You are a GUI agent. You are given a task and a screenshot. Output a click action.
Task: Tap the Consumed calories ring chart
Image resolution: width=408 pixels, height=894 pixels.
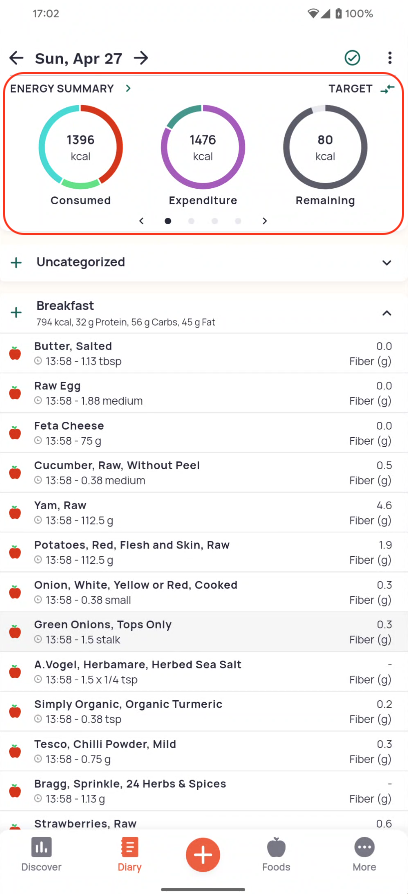coord(80,147)
